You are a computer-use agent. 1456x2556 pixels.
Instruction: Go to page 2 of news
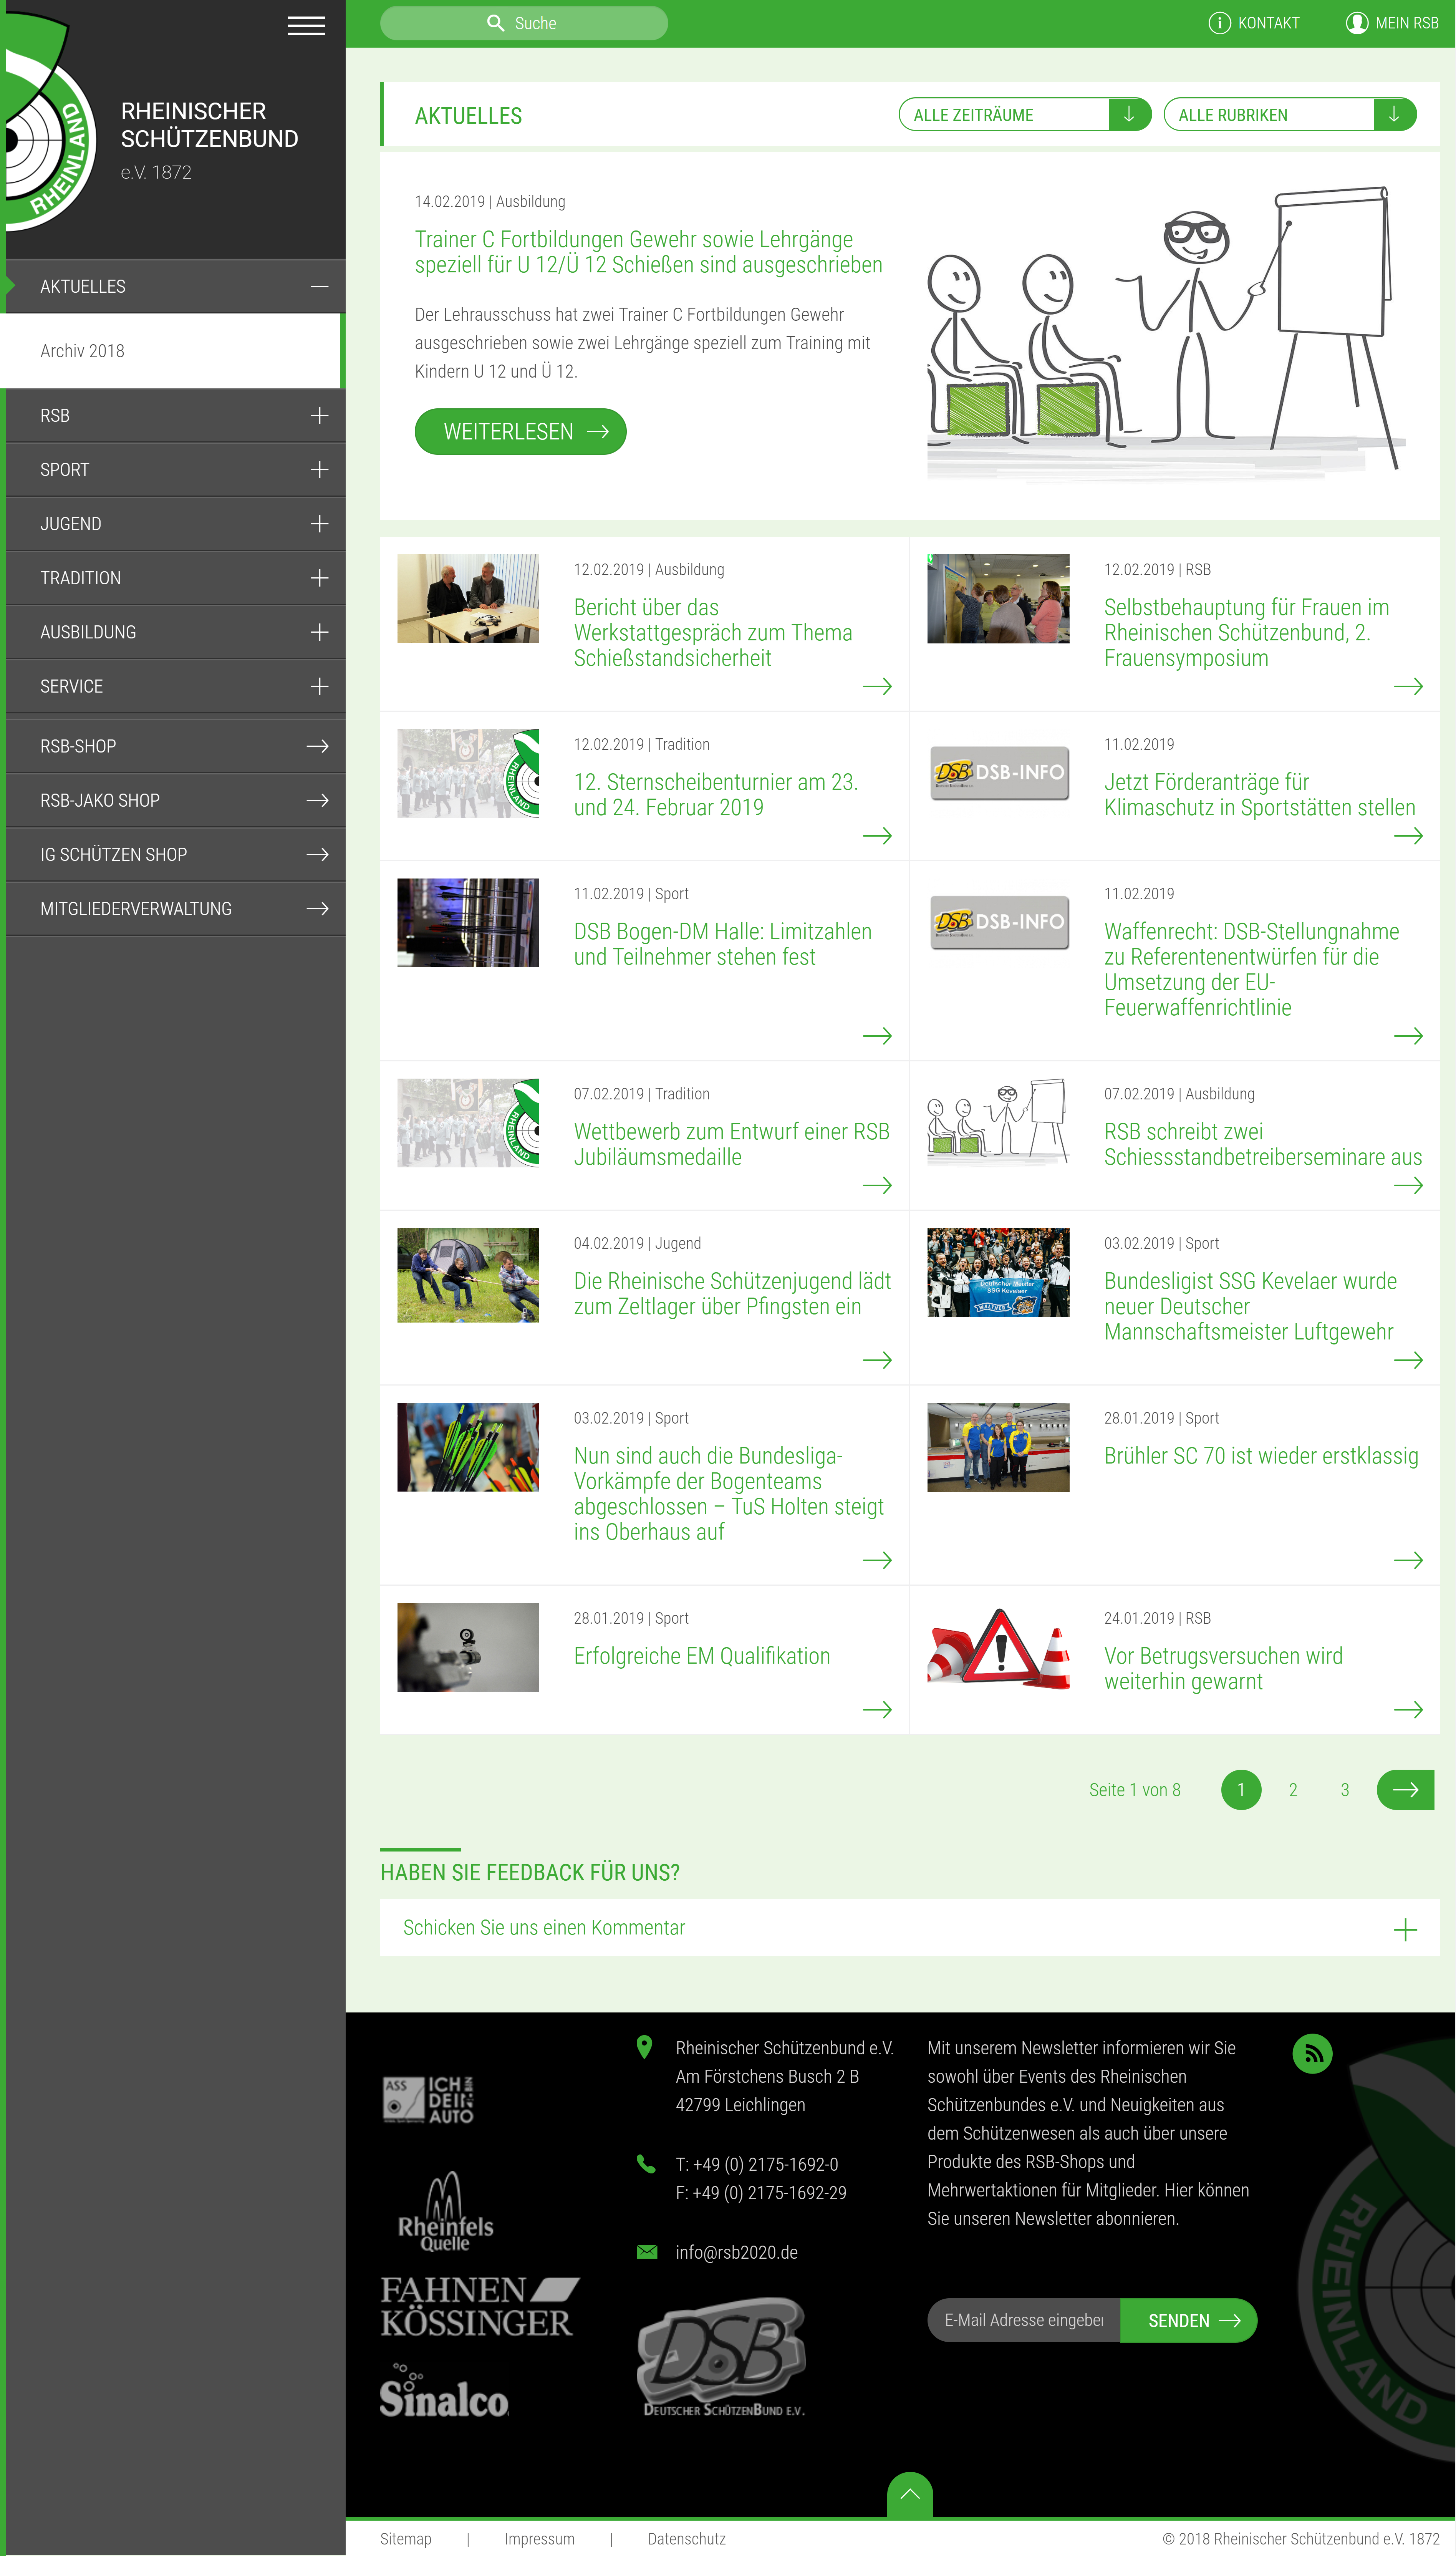[x=1293, y=1790]
